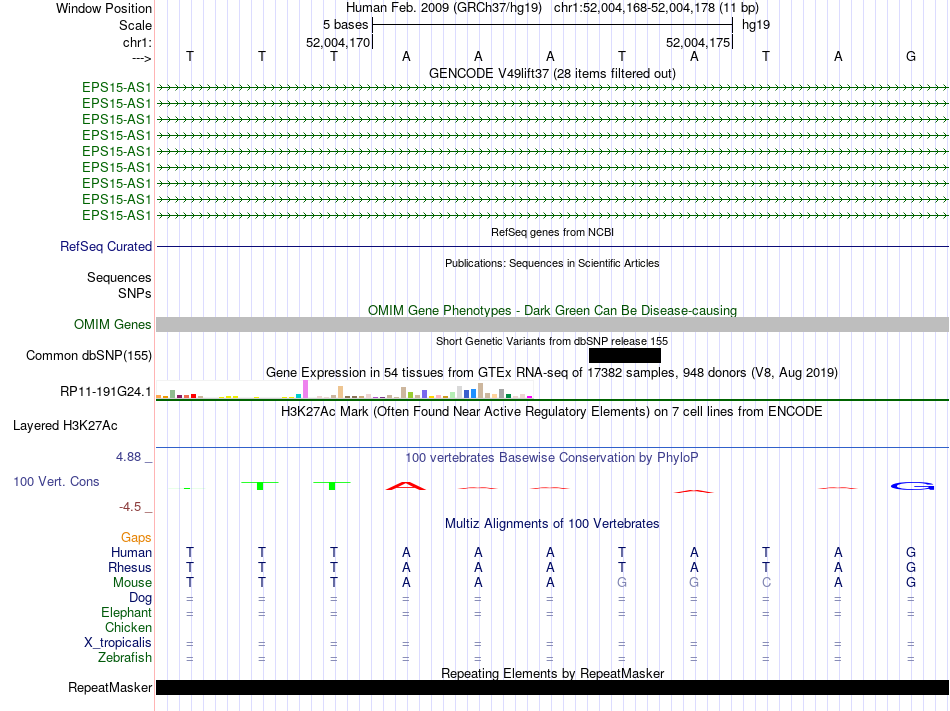Click the Rhesus alignment row label

pyautogui.click(x=130, y=567)
